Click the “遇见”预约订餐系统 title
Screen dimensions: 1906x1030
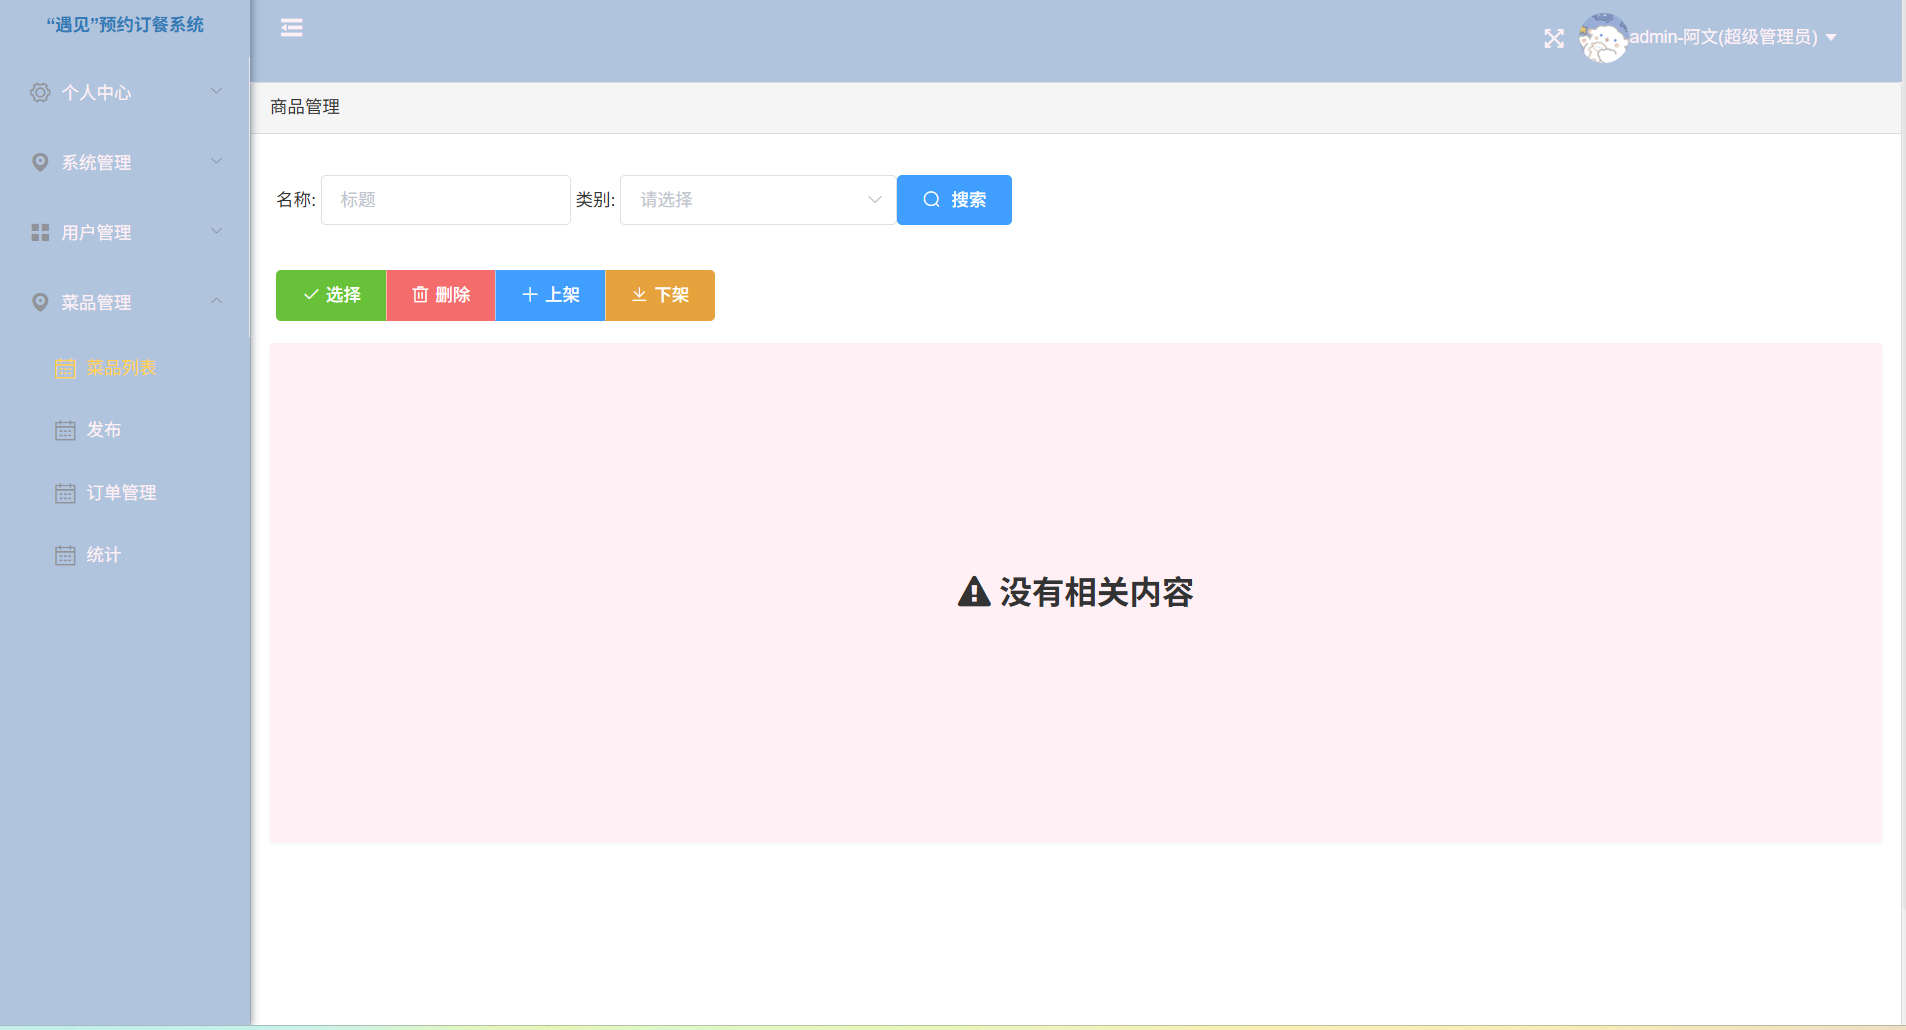pos(125,25)
